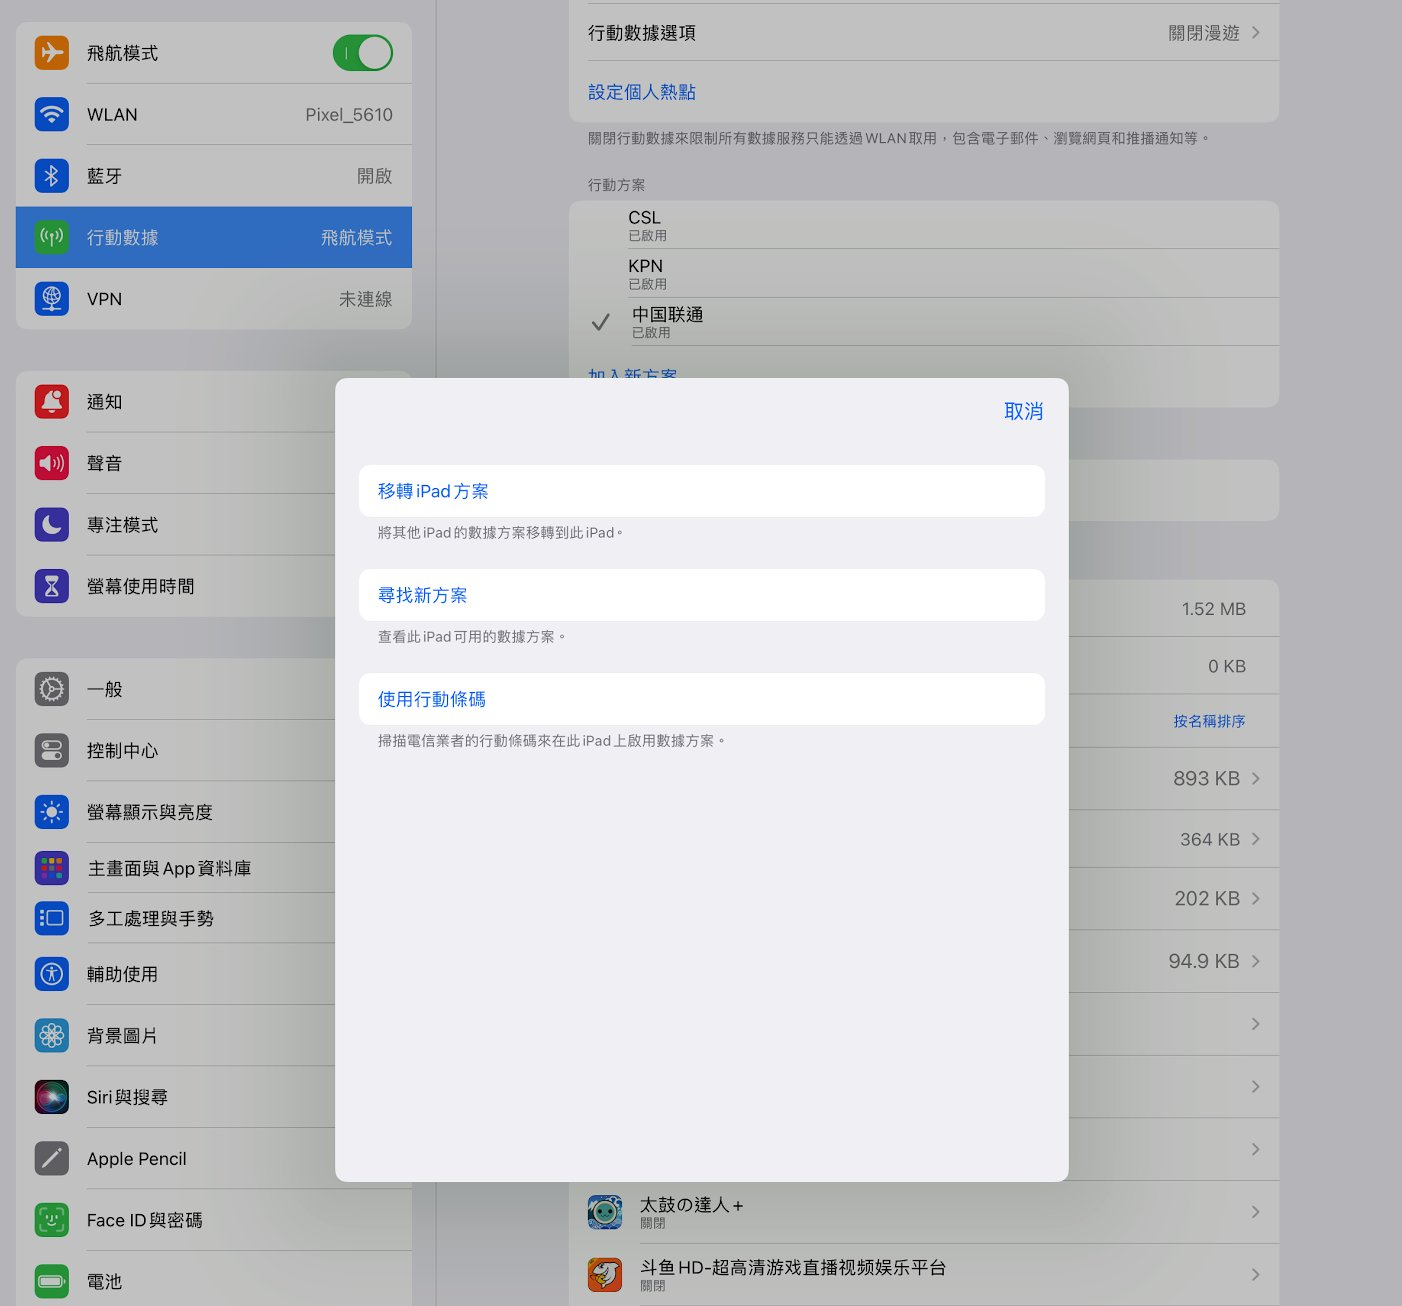
Task: Click the Bluetooth (藍牙) icon
Action: (52, 176)
